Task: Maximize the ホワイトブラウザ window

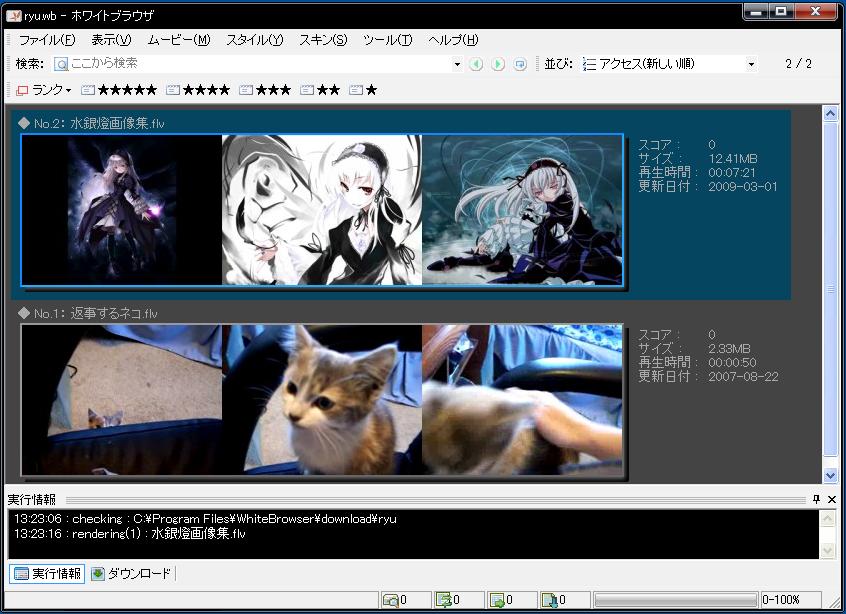Action: click(x=781, y=11)
